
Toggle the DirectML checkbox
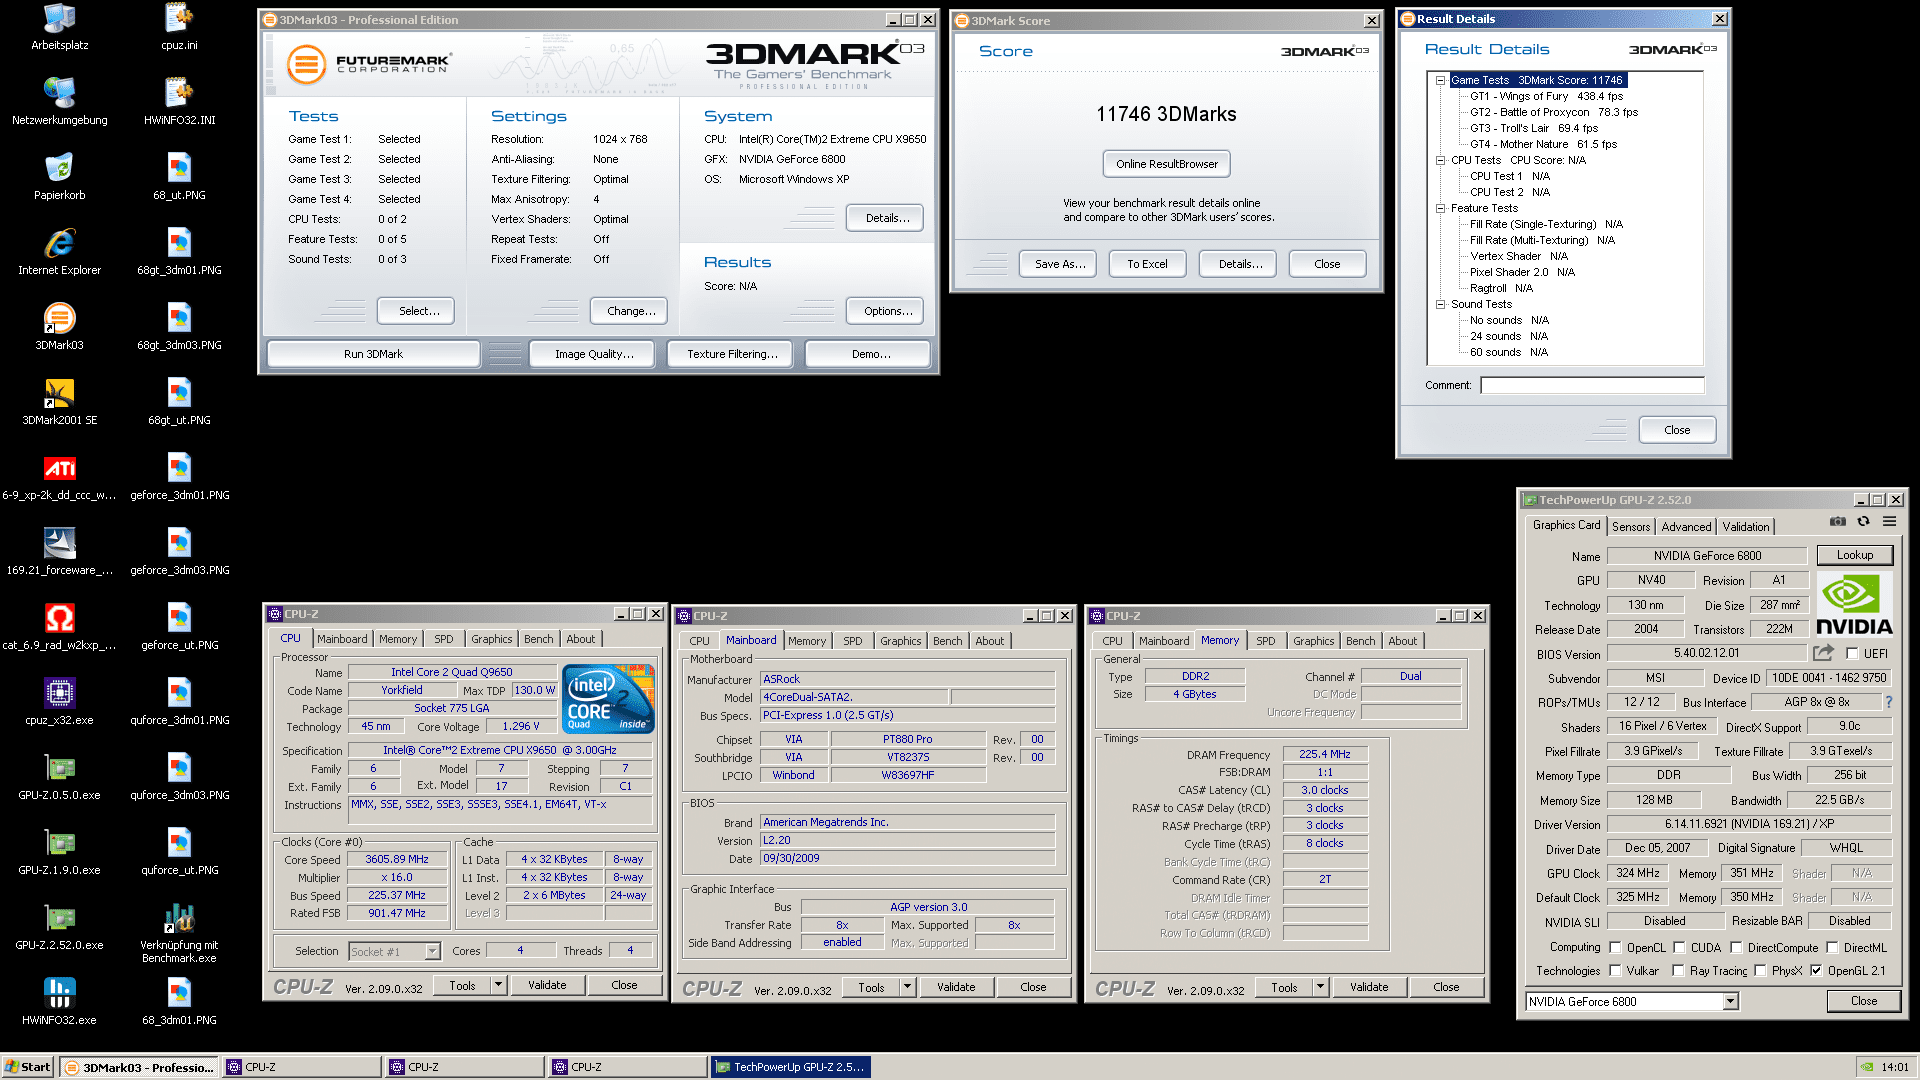click(x=1833, y=947)
